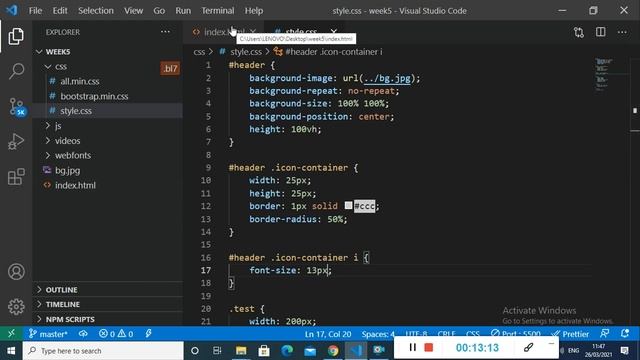Open Task View on the taskbar
640x360 pixels.
pyautogui.click(x=217, y=350)
